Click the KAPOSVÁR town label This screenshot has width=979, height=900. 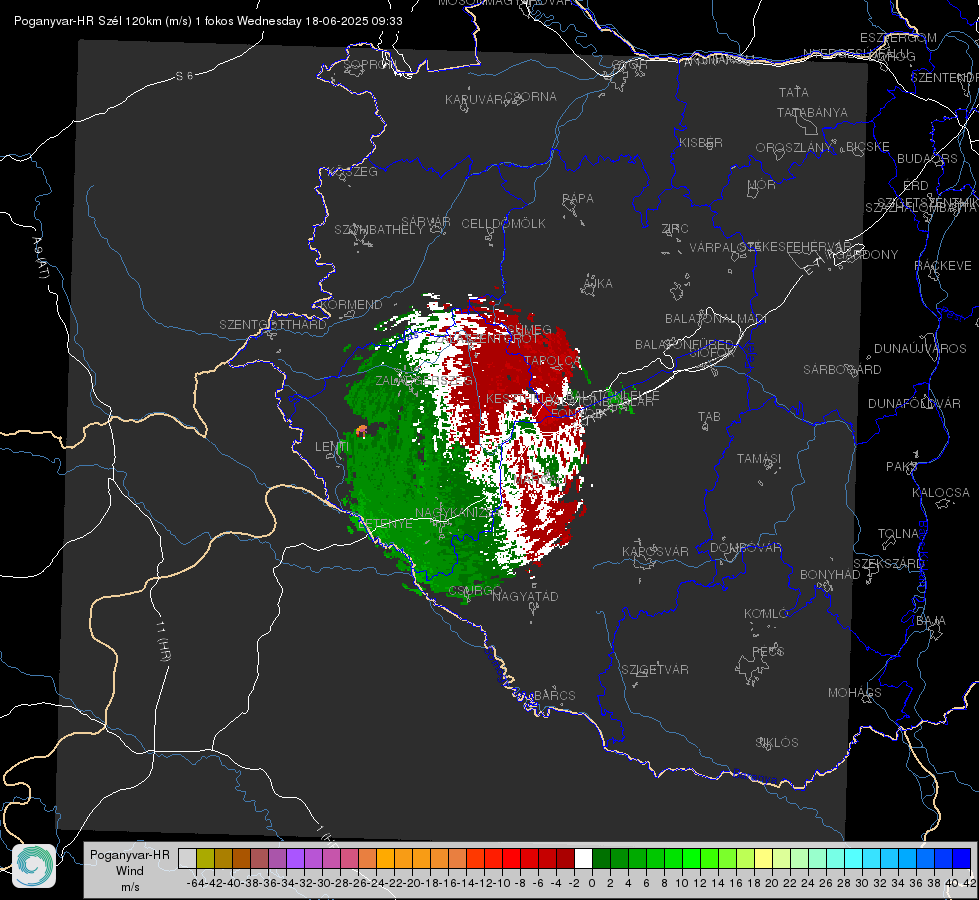tap(655, 551)
